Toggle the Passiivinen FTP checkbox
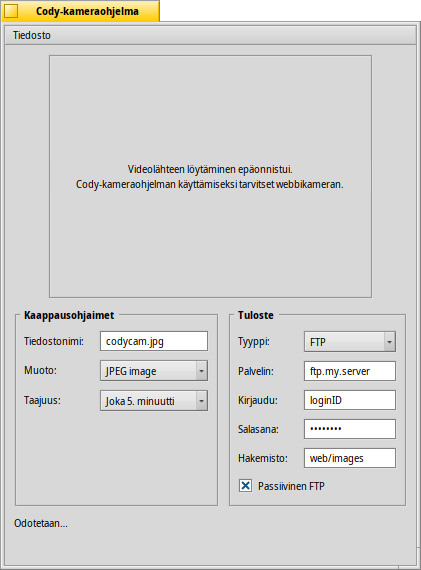The width and height of the screenshot is (421, 570). 245,486
